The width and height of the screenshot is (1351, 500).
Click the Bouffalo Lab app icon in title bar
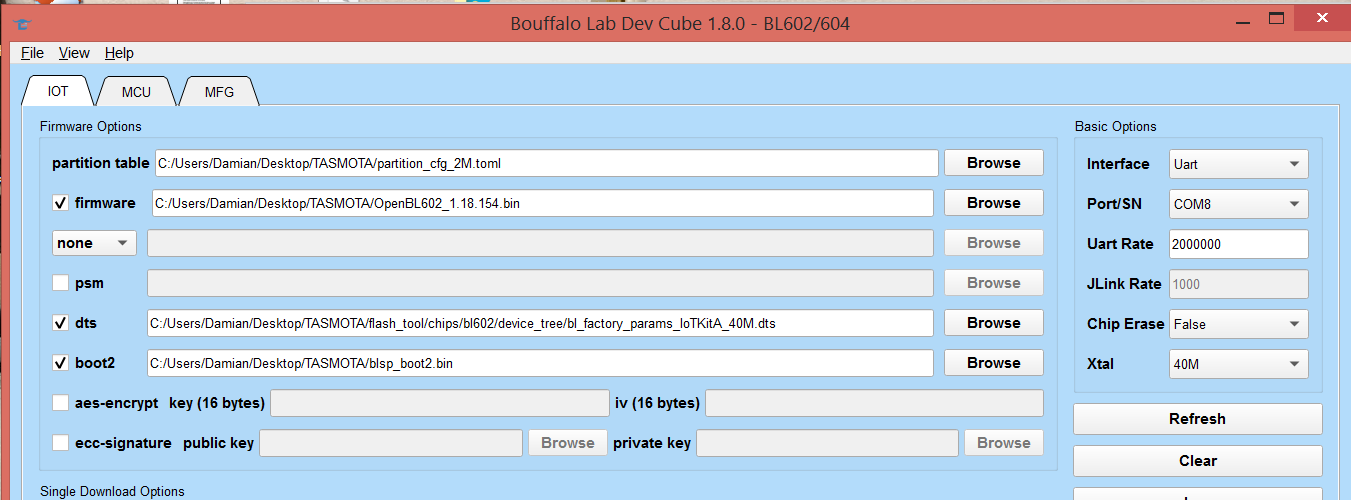tap(22, 24)
